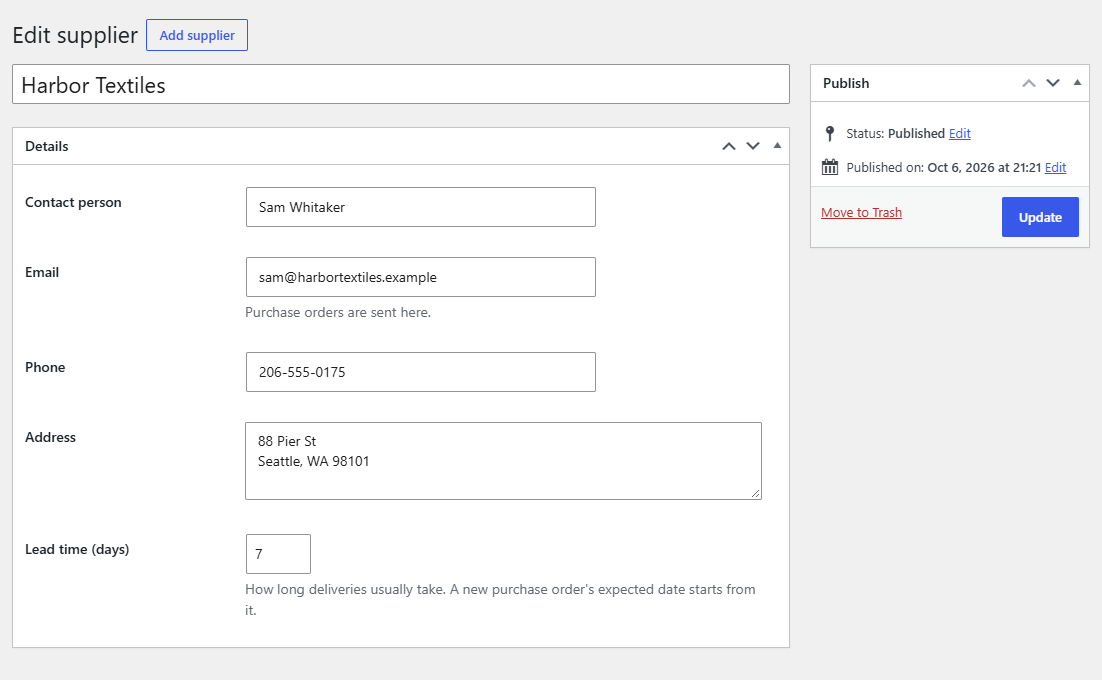Image resolution: width=1102 pixels, height=680 pixels.
Task: Click inside the Address textarea
Action: tap(503, 461)
